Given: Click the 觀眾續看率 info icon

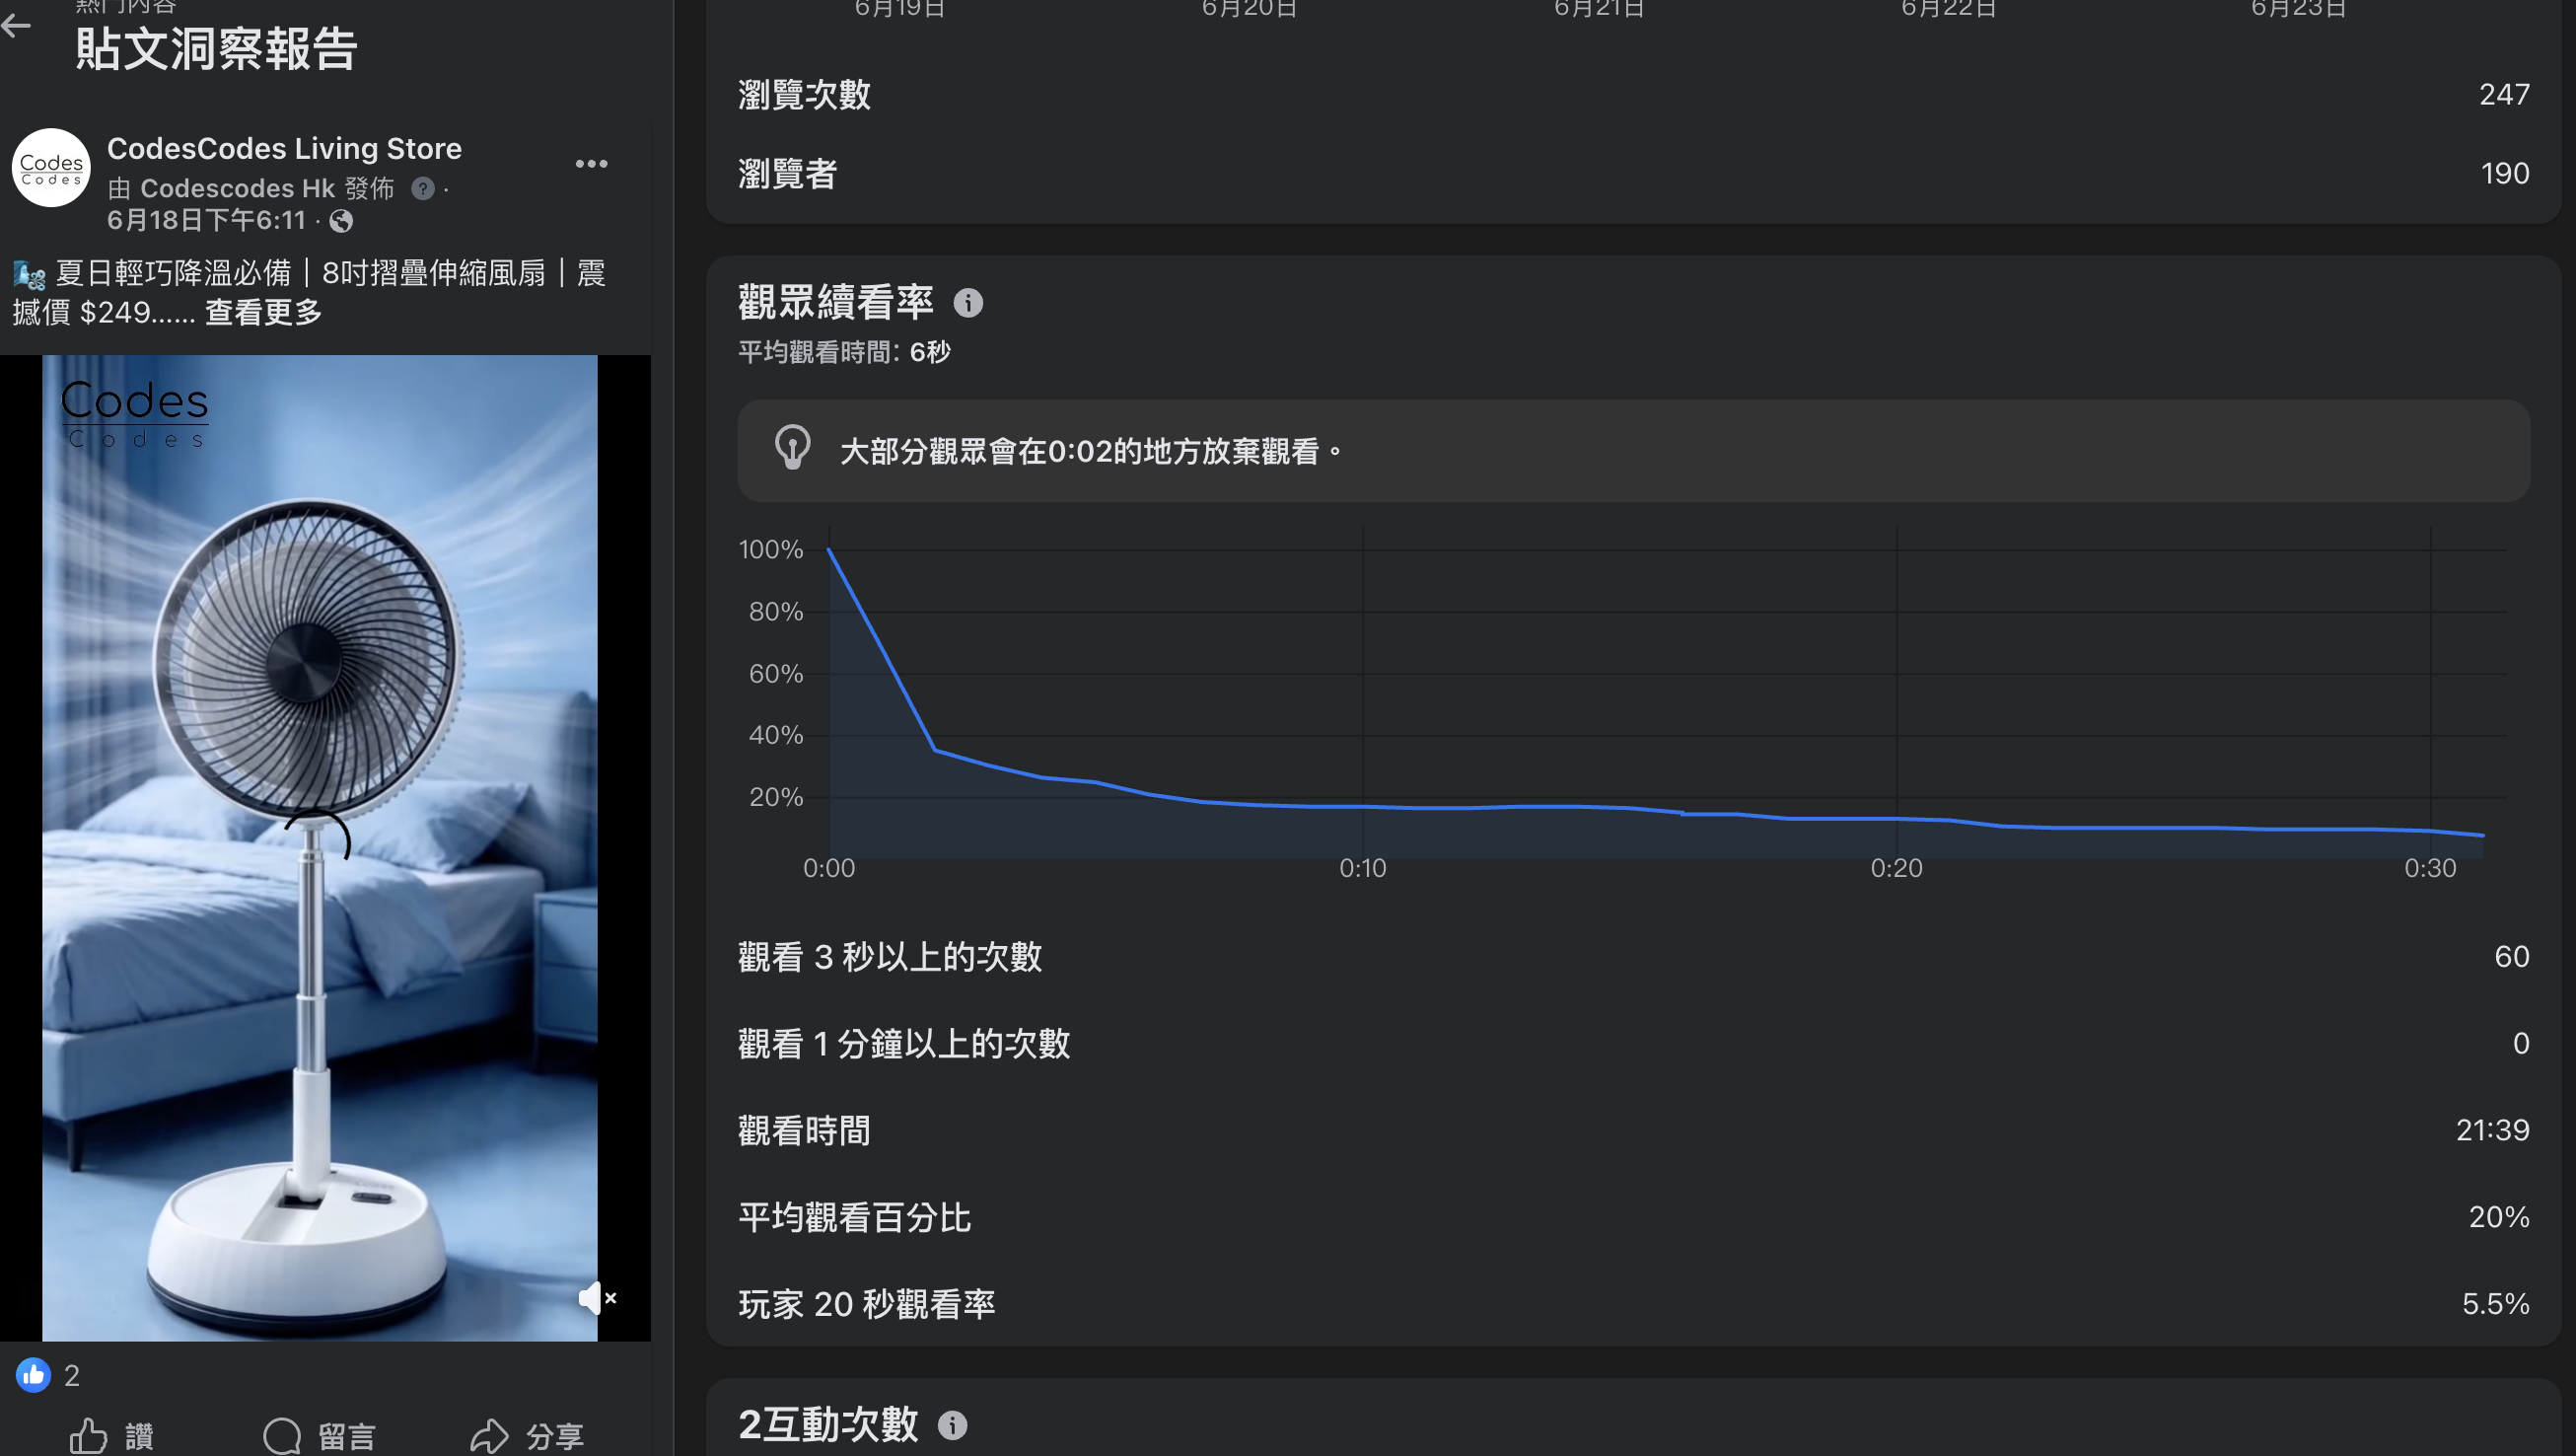Looking at the screenshot, I should tap(968, 303).
